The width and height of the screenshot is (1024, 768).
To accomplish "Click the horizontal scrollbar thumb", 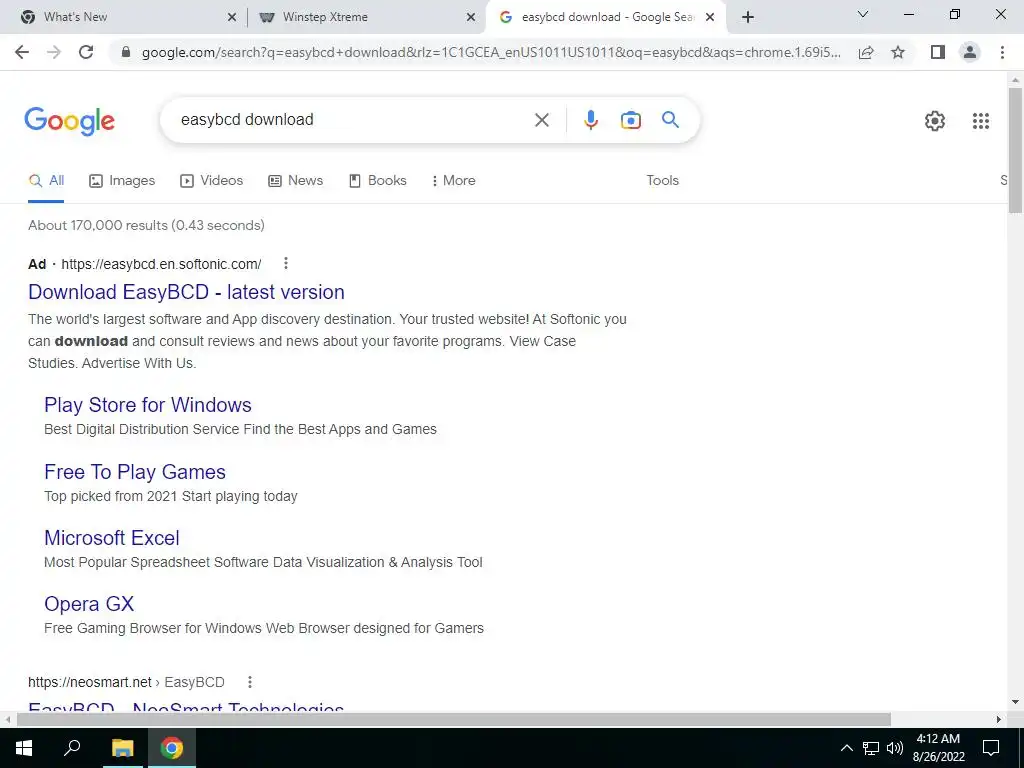I will (454, 719).
